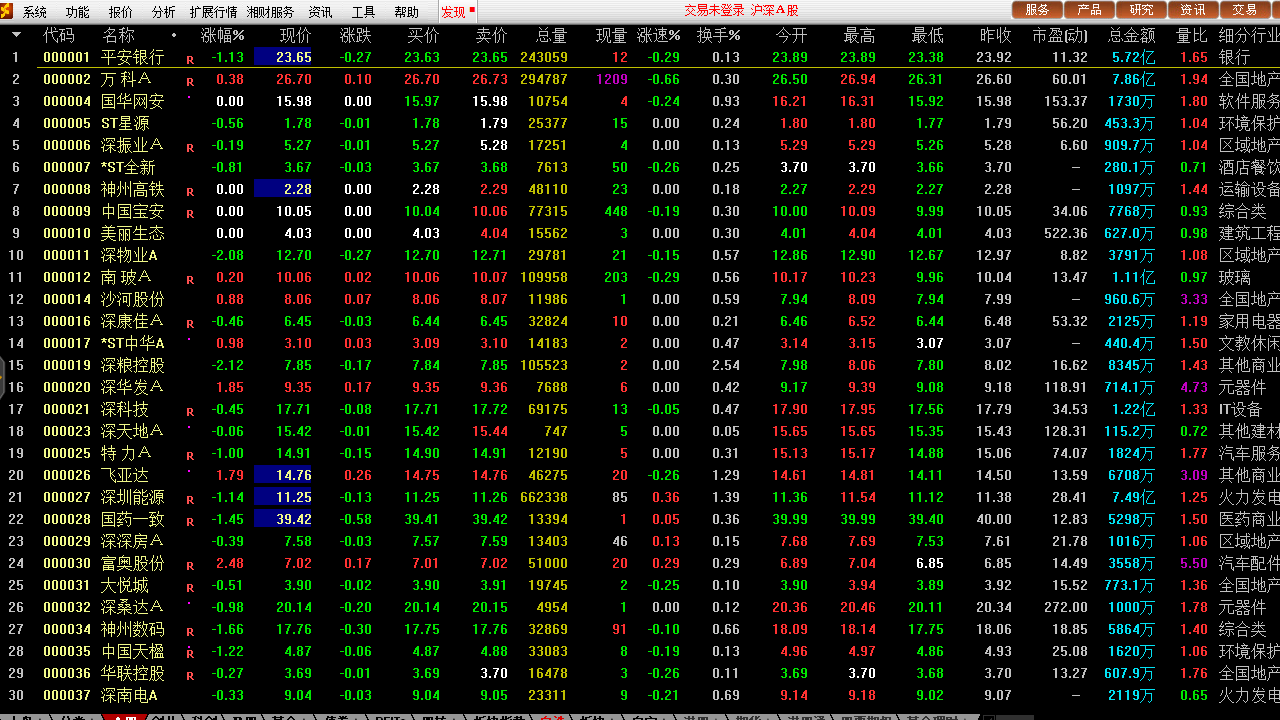The width and height of the screenshot is (1280, 720).
Task: Open the 工具 menu
Action: pos(363,12)
